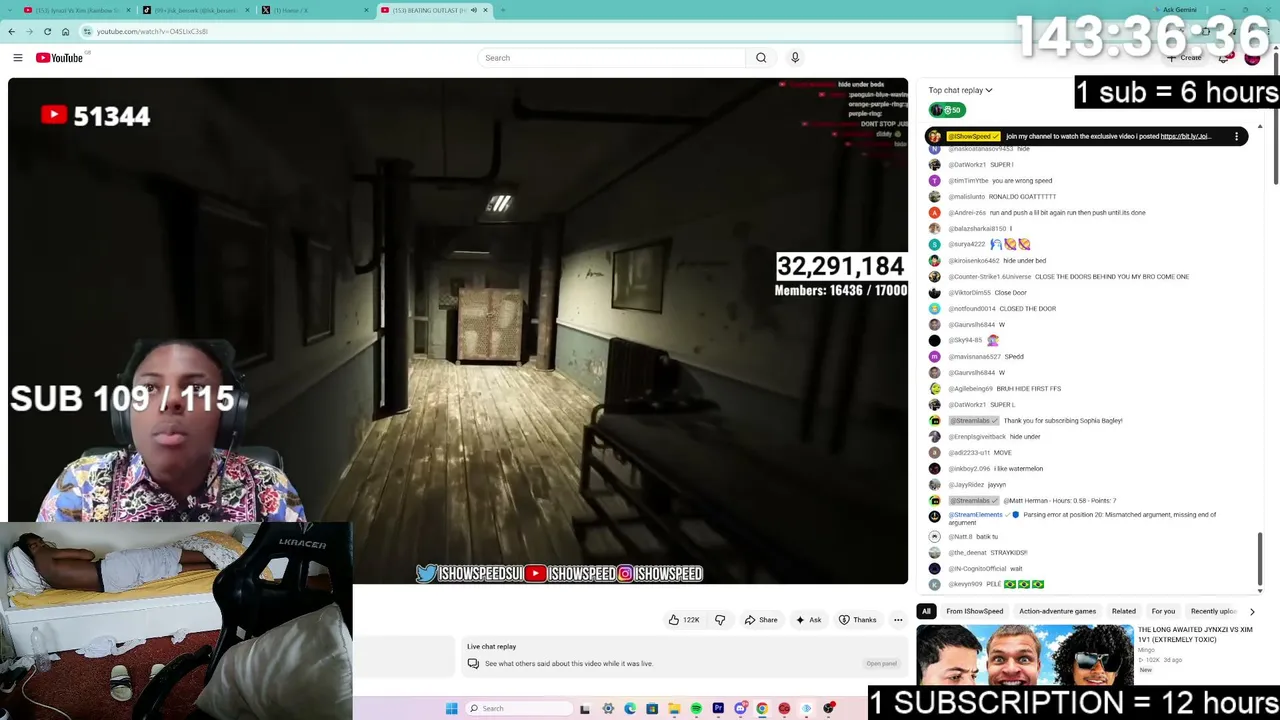Open the browser home page
The height and width of the screenshot is (720, 1280).
(x=65, y=31)
